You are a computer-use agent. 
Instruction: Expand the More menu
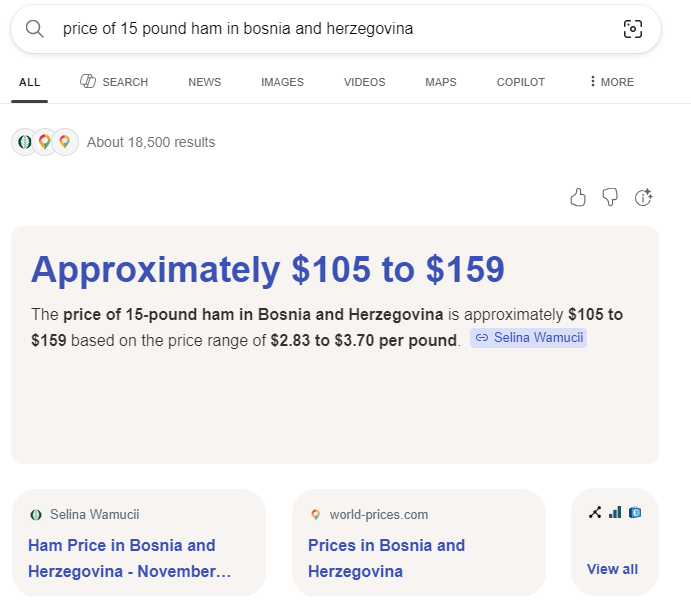click(x=611, y=82)
